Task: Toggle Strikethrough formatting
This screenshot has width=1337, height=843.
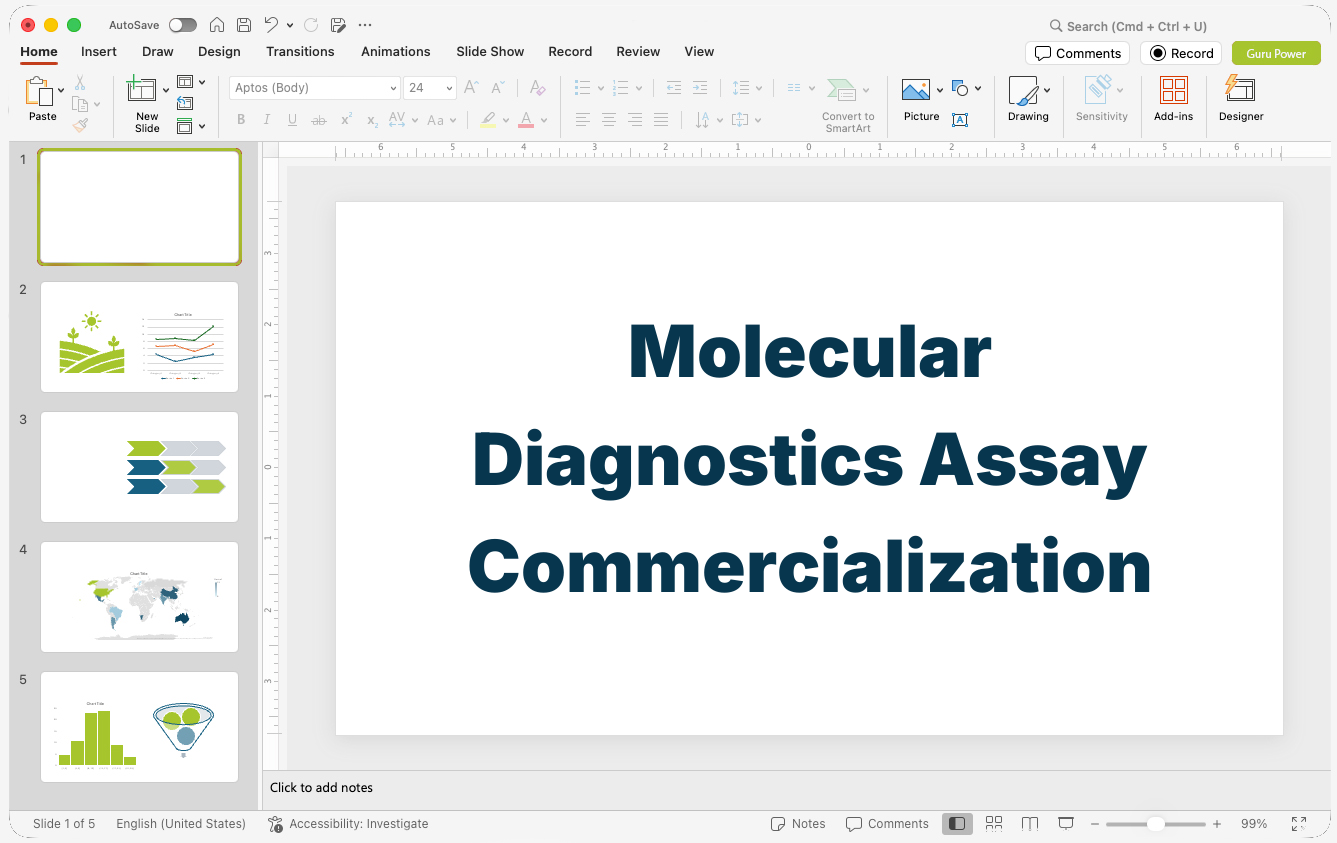Action: click(x=319, y=120)
